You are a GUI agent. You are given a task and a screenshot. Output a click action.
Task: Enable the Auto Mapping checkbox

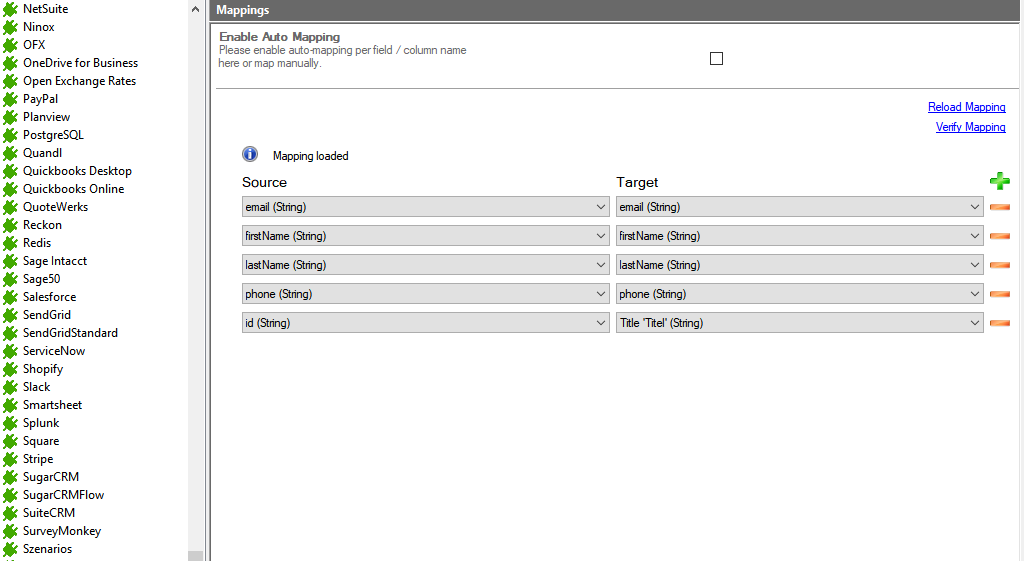coord(716,58)
